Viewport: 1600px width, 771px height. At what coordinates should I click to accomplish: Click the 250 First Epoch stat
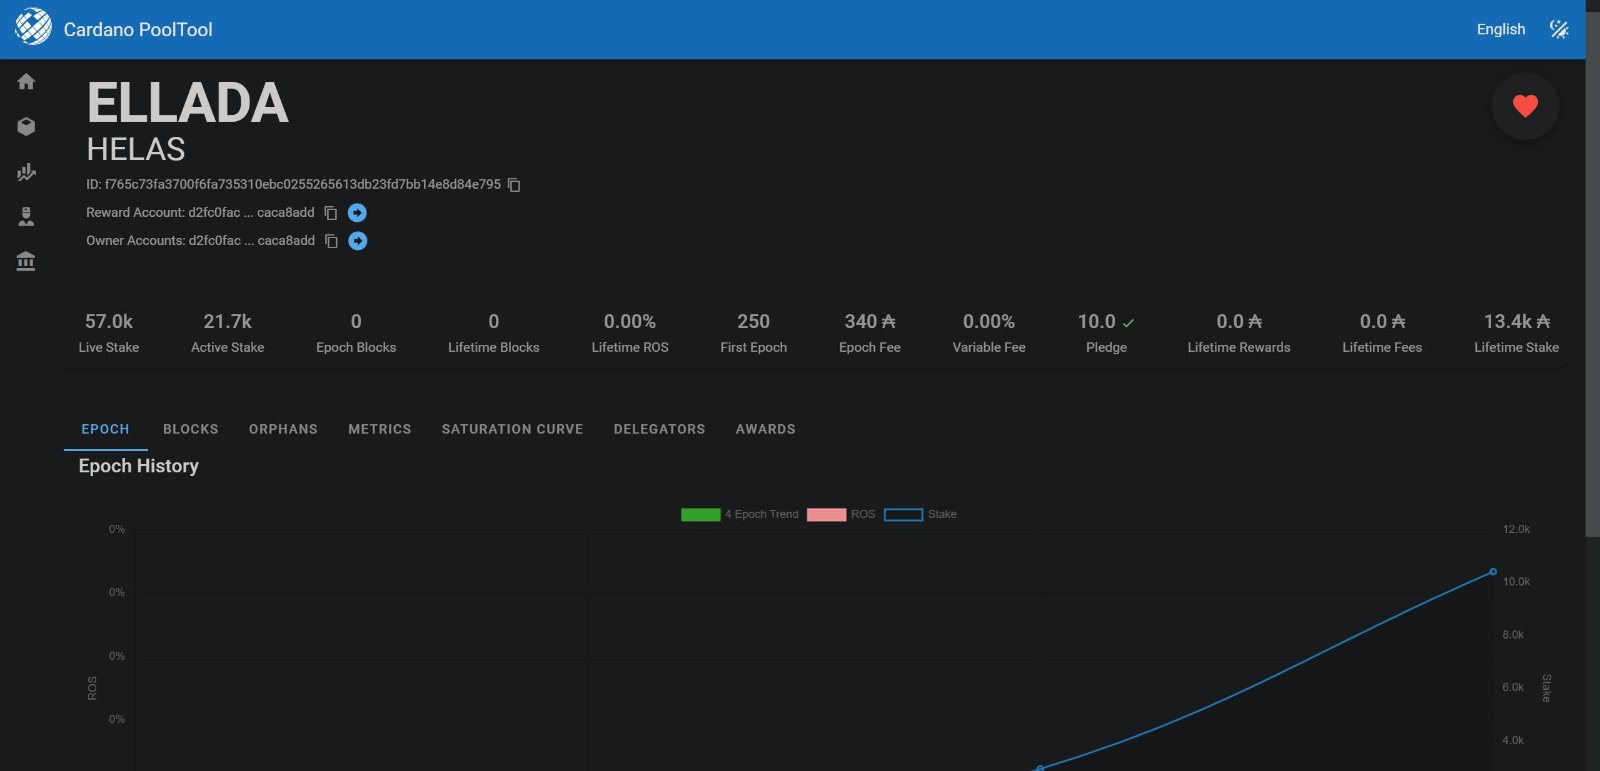pyautogui.click(x=754, y=333)
